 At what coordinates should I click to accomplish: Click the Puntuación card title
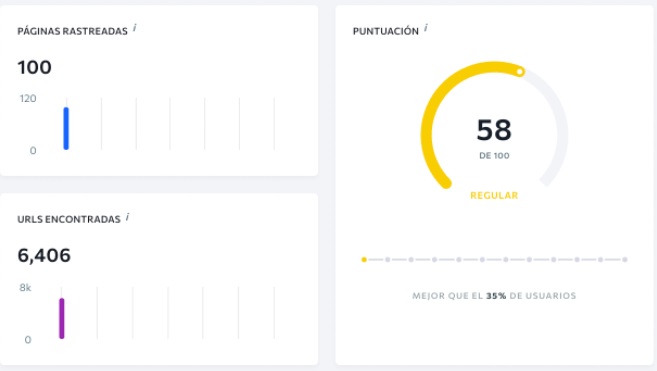coord(385,31)
